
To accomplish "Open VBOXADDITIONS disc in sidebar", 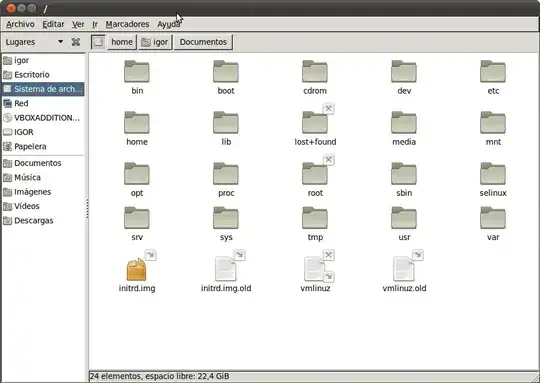I will pyautogui.click(x=43, y=118).
